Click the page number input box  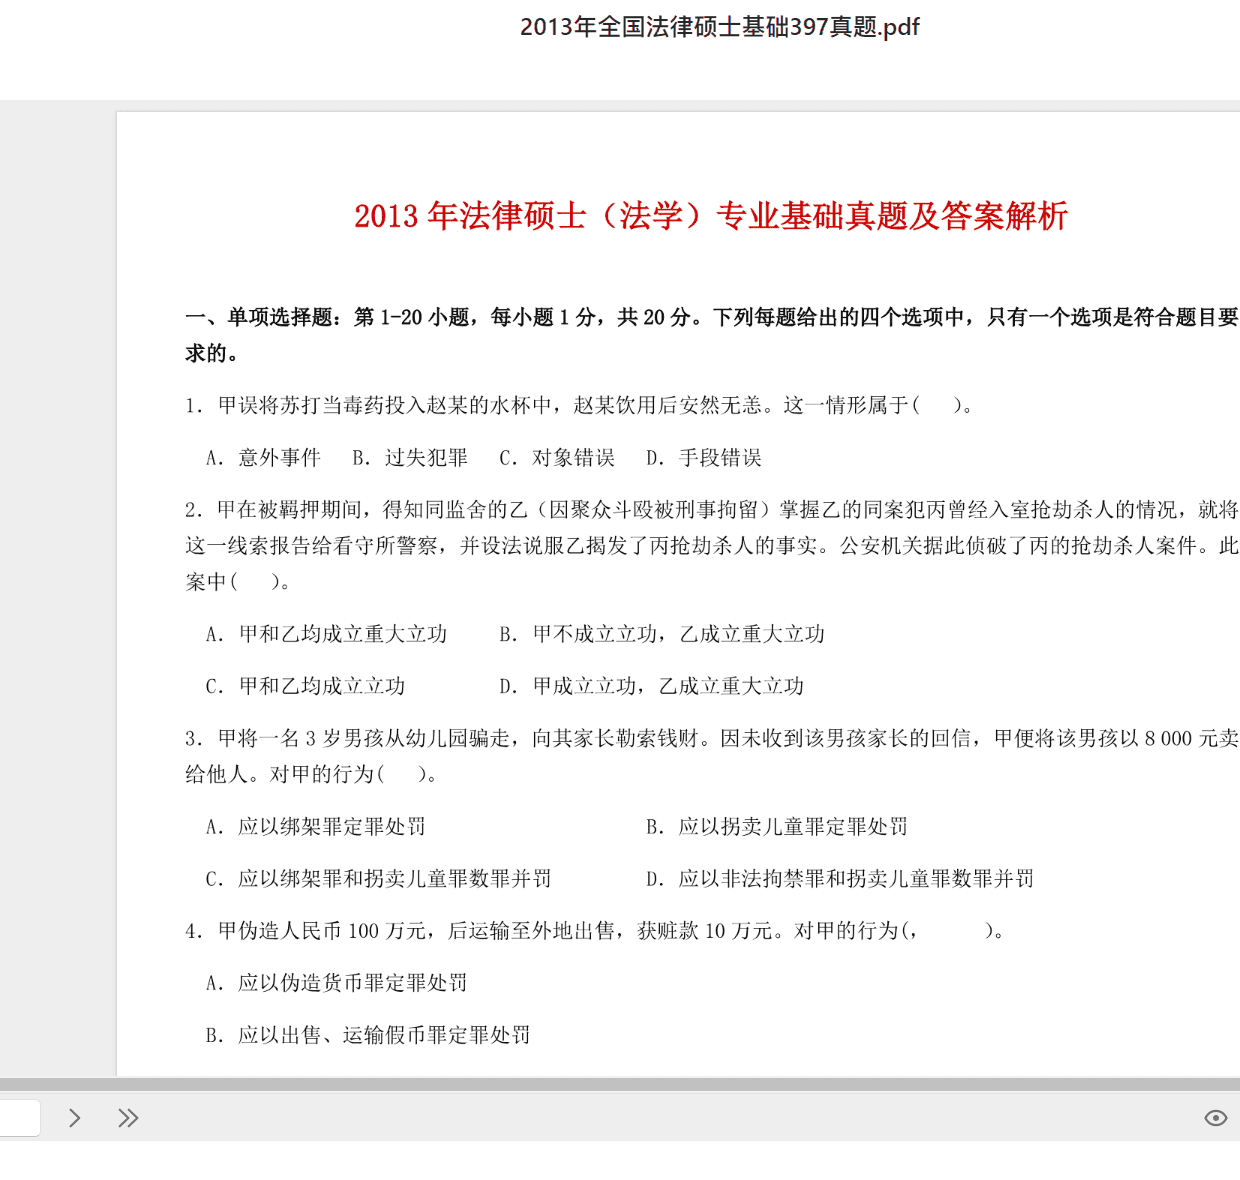[x=19, y=1118]
